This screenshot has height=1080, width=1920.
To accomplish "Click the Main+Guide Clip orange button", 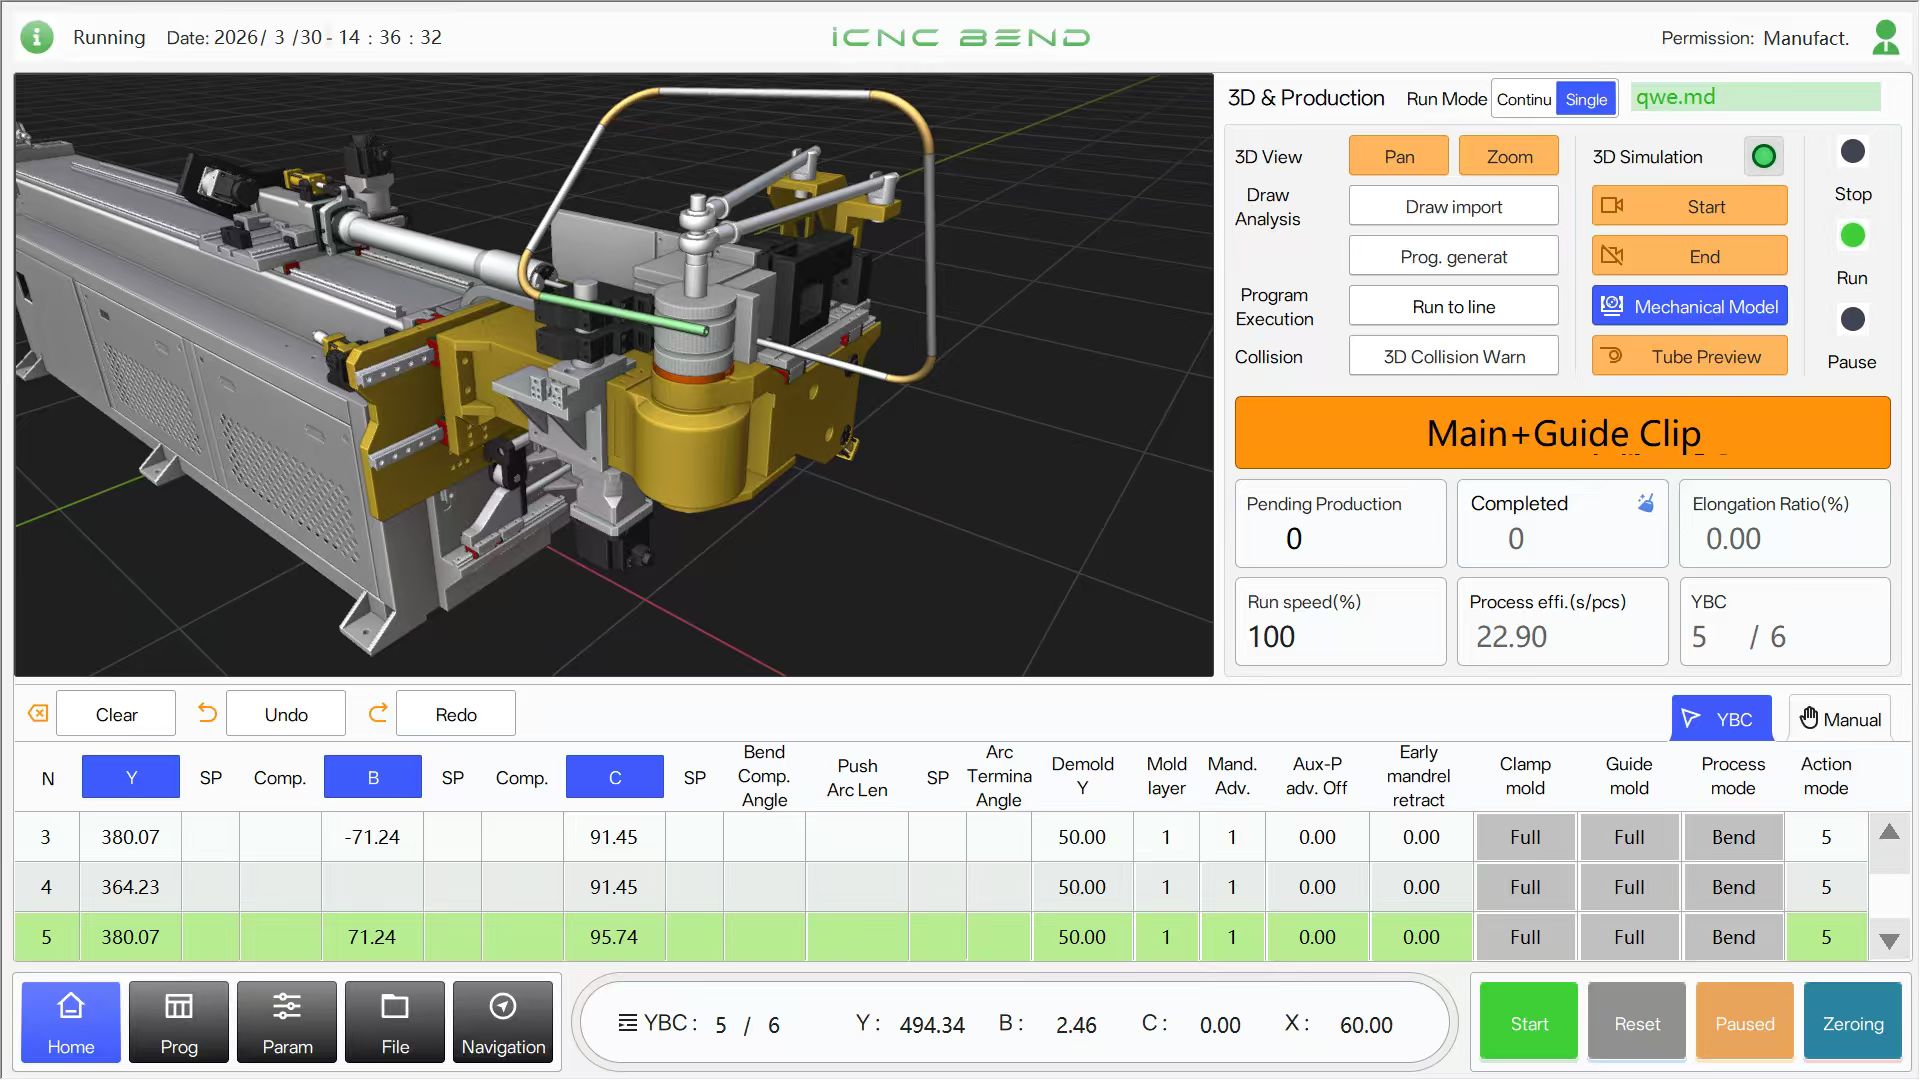I will [1562, 433].
